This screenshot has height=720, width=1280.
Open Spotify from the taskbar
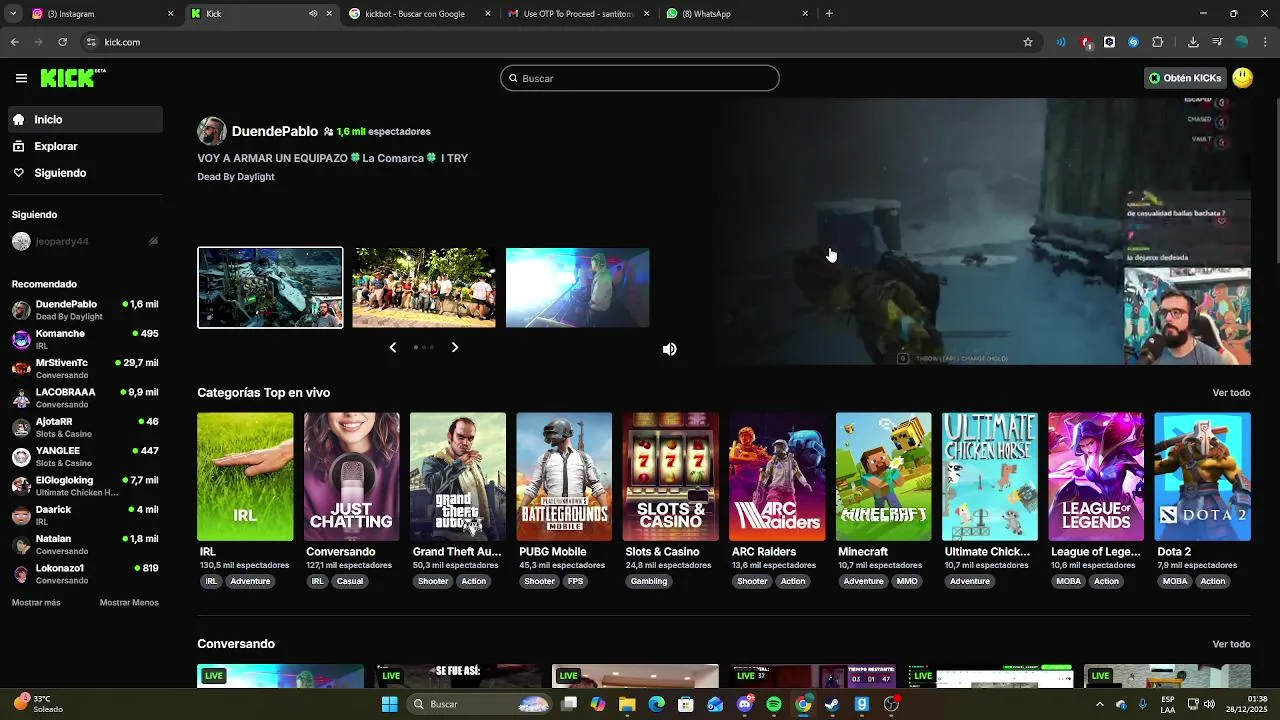pyautogui.click(x=774, y=704)
